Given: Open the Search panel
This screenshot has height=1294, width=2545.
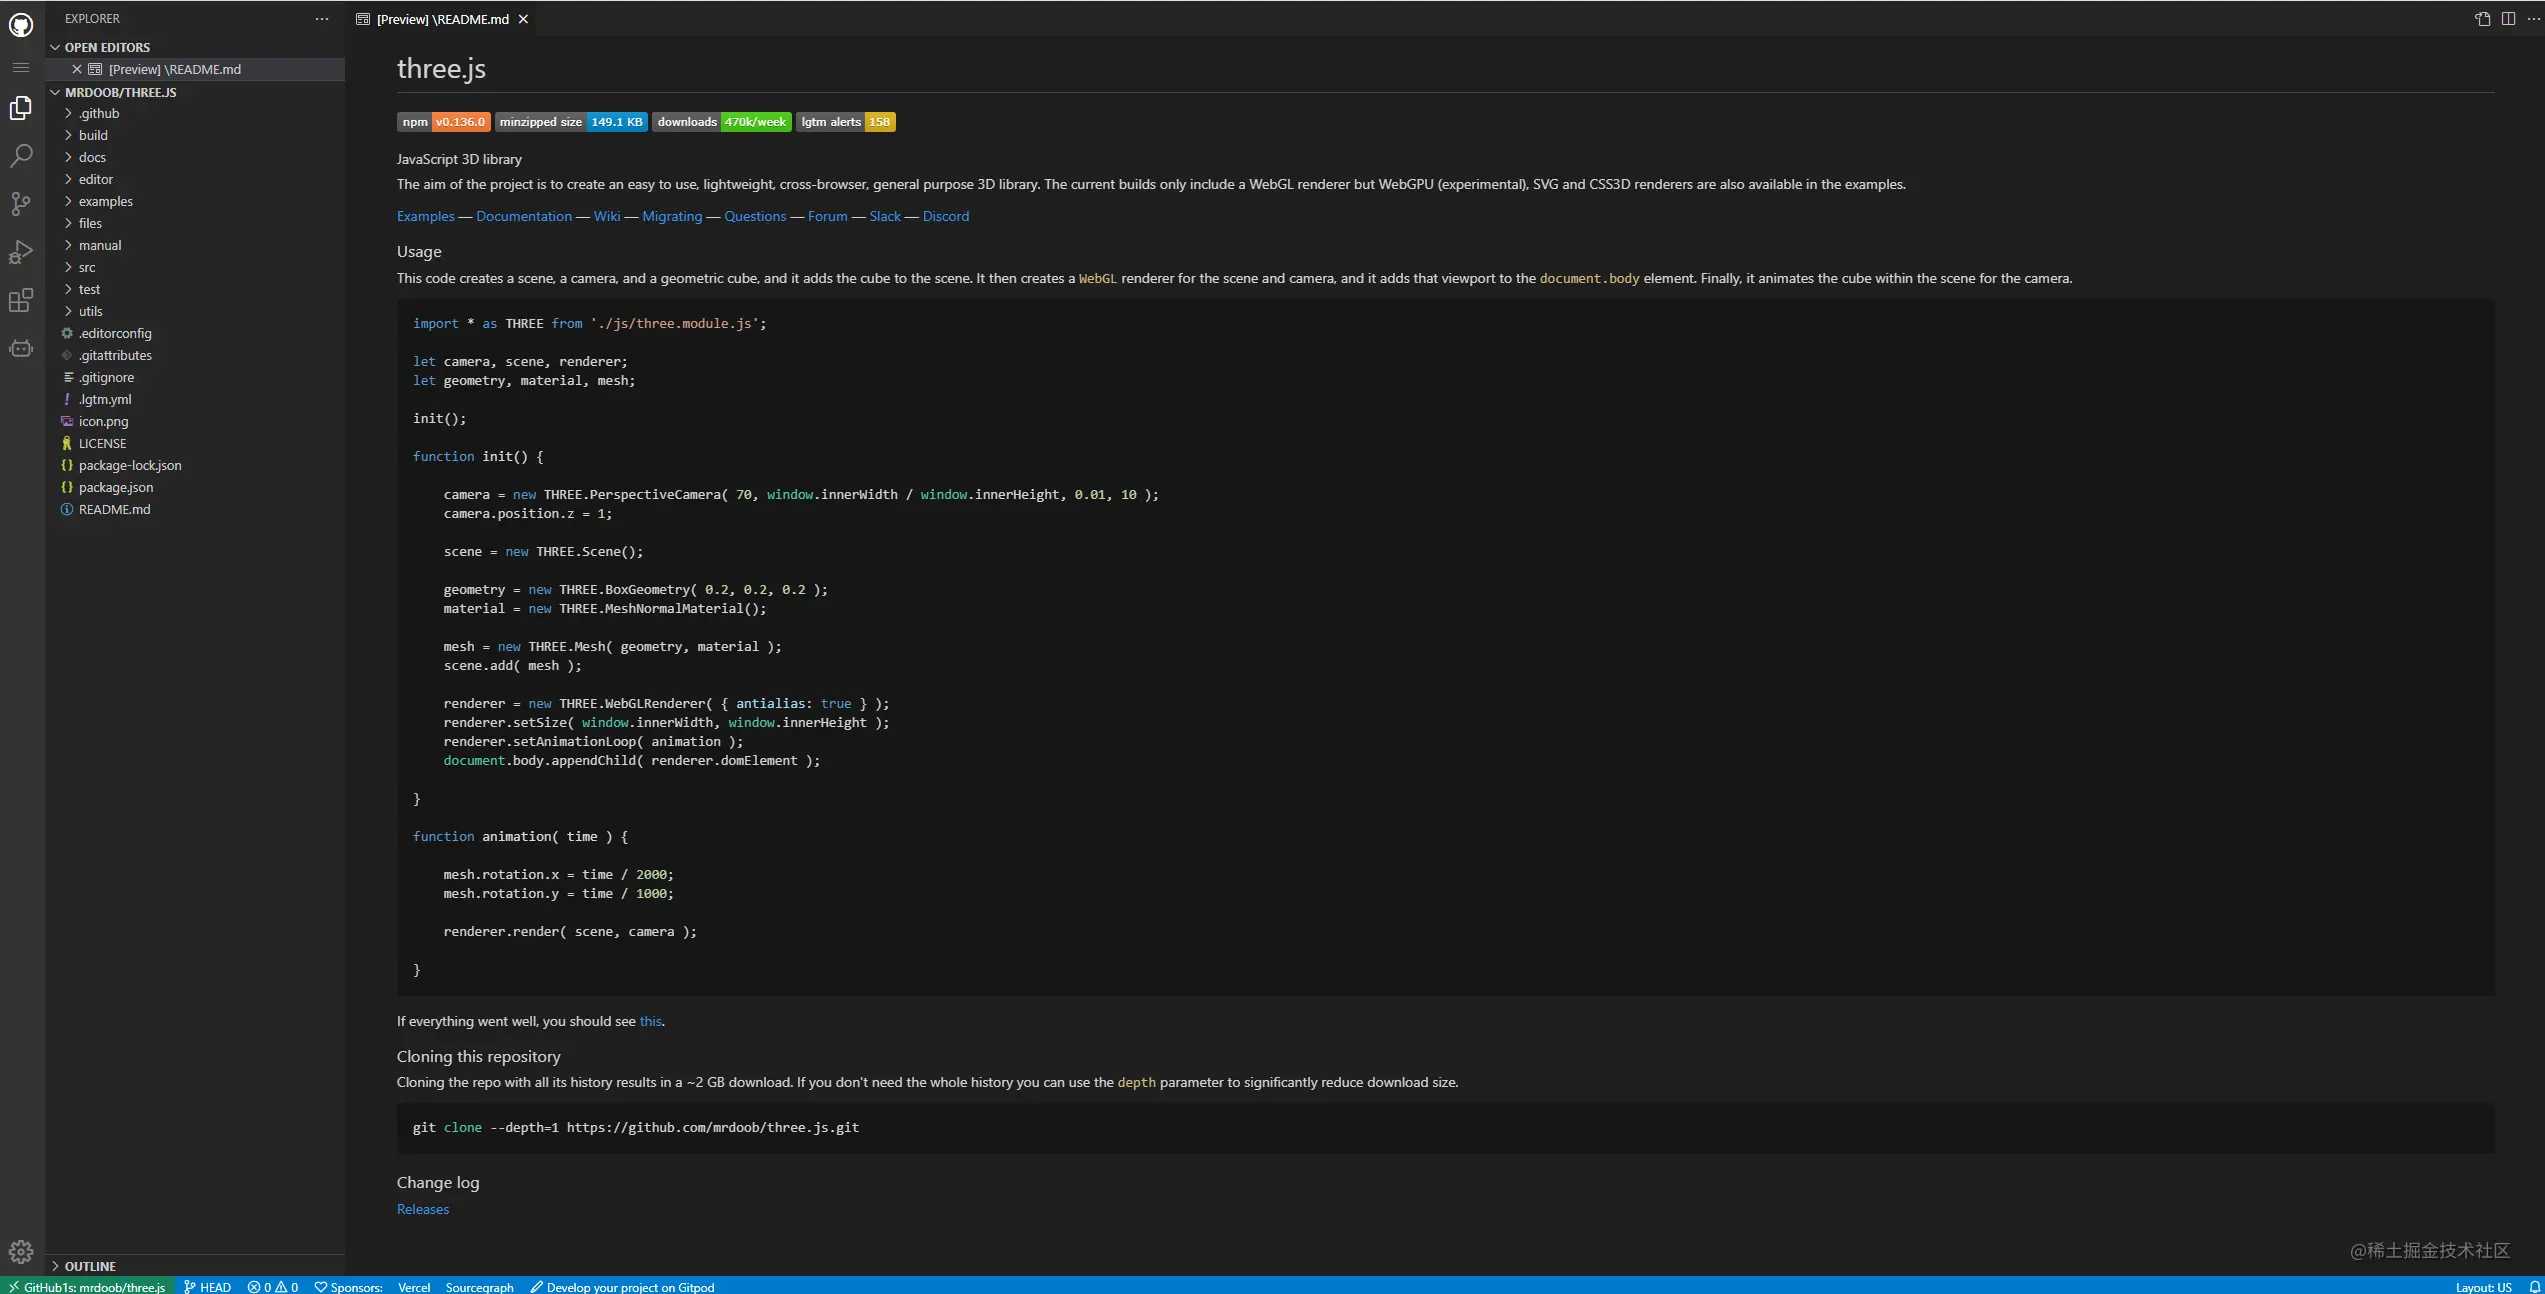Looking at the screenshot, I should [21, 156].
